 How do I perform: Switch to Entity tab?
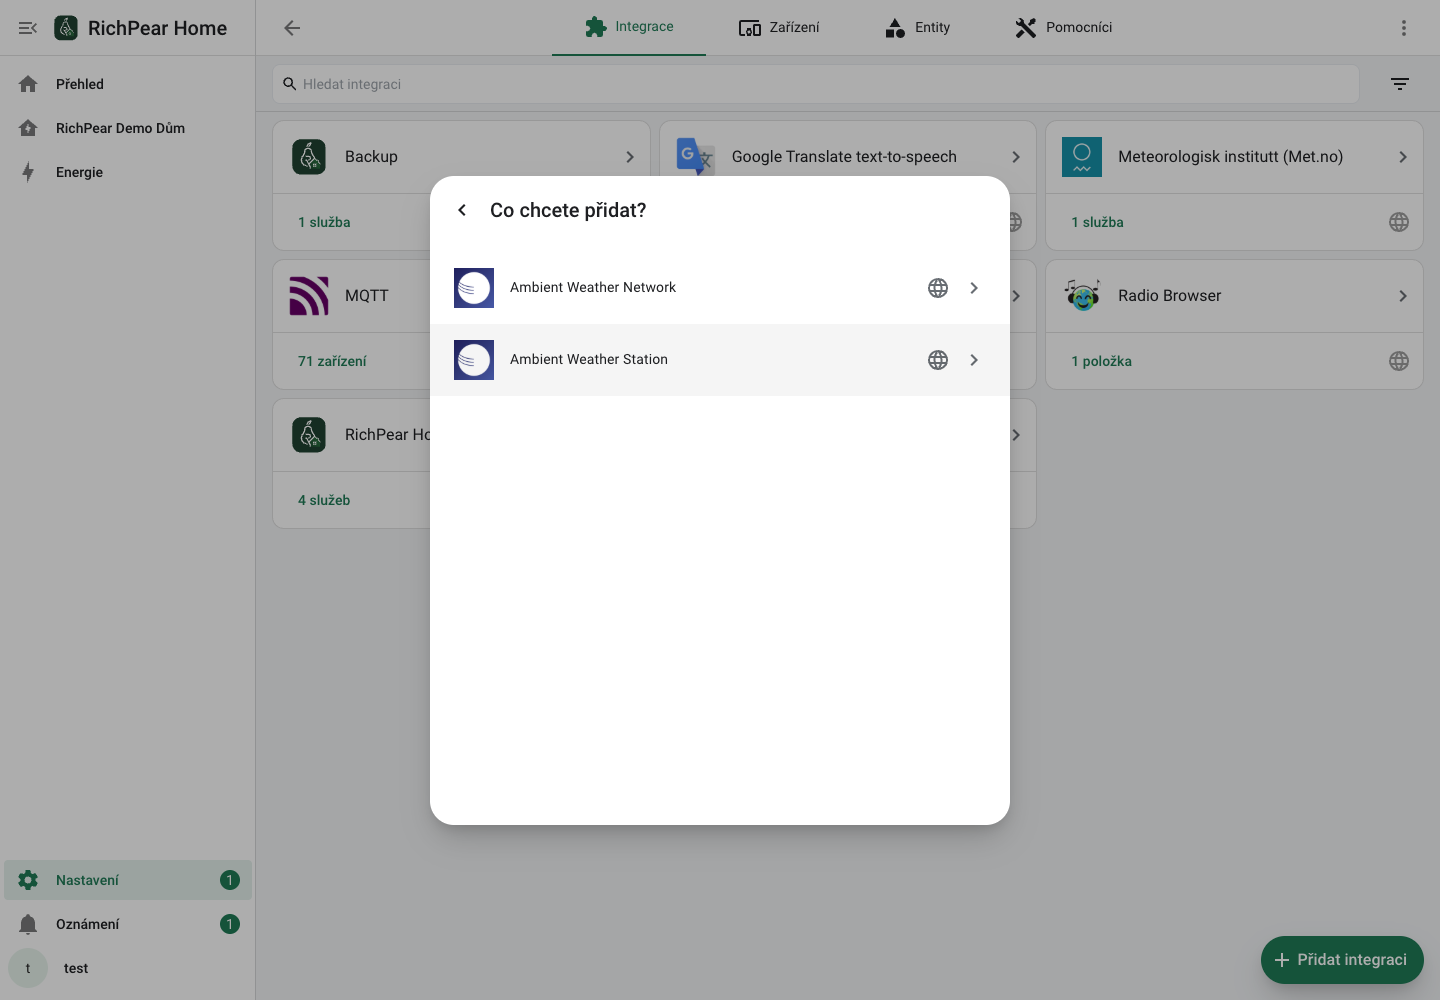point(917,27)
